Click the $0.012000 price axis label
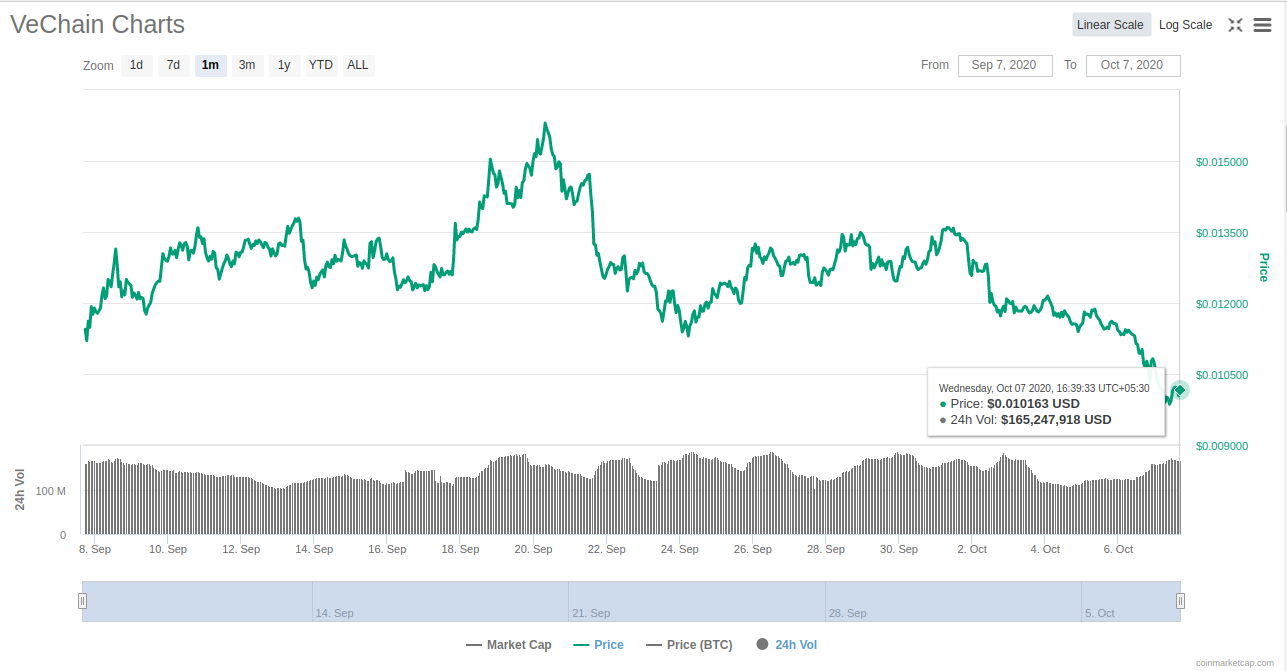The height and width of the screenshot is (671, 1287). tap(1222, 304)
